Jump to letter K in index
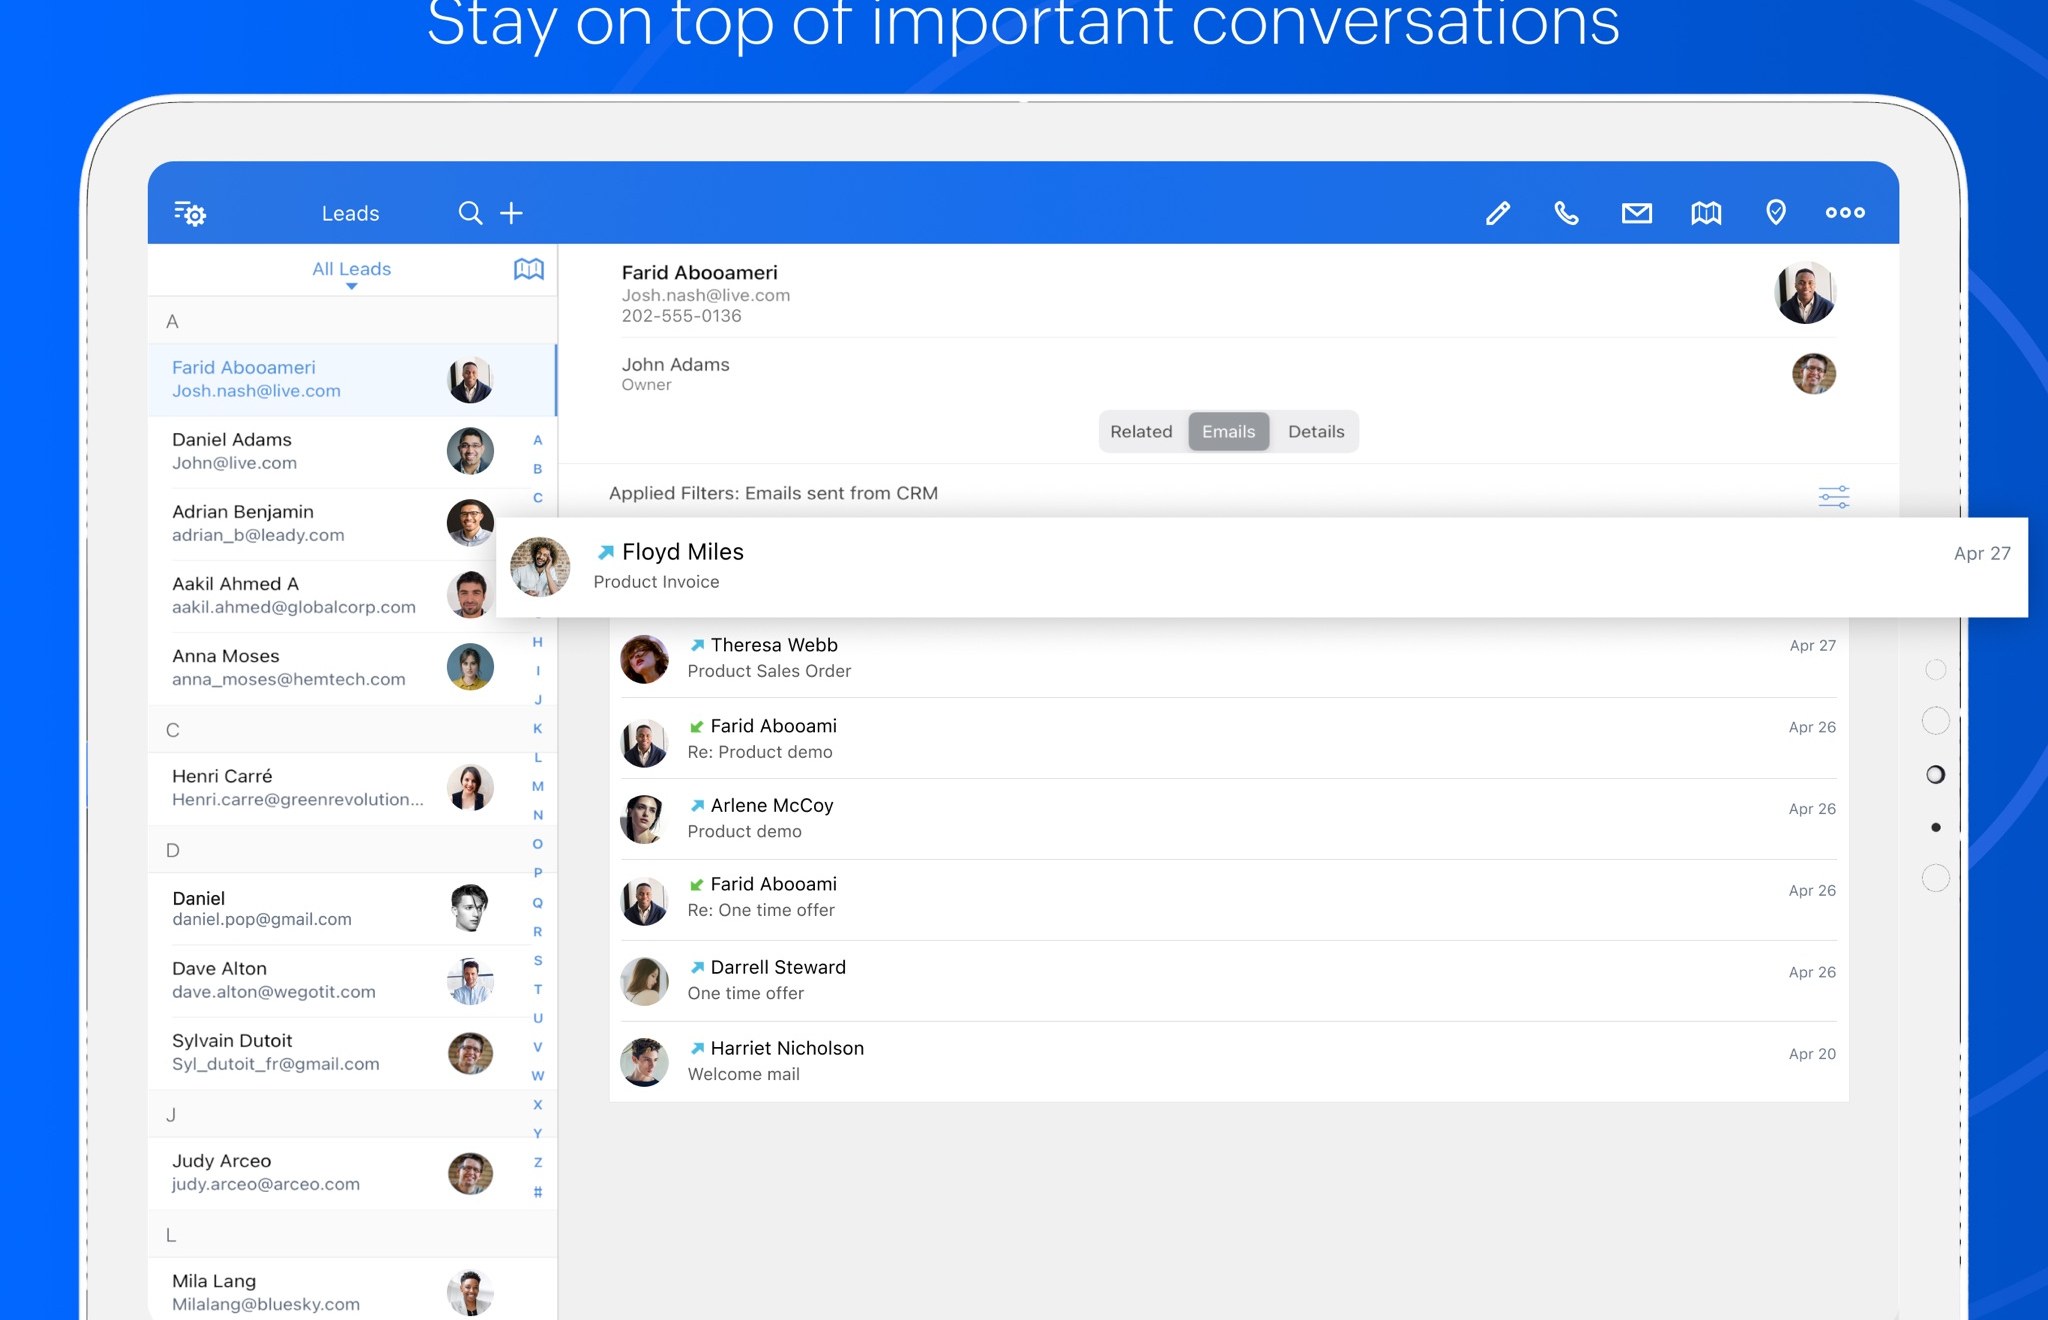 tap(538, 728)
